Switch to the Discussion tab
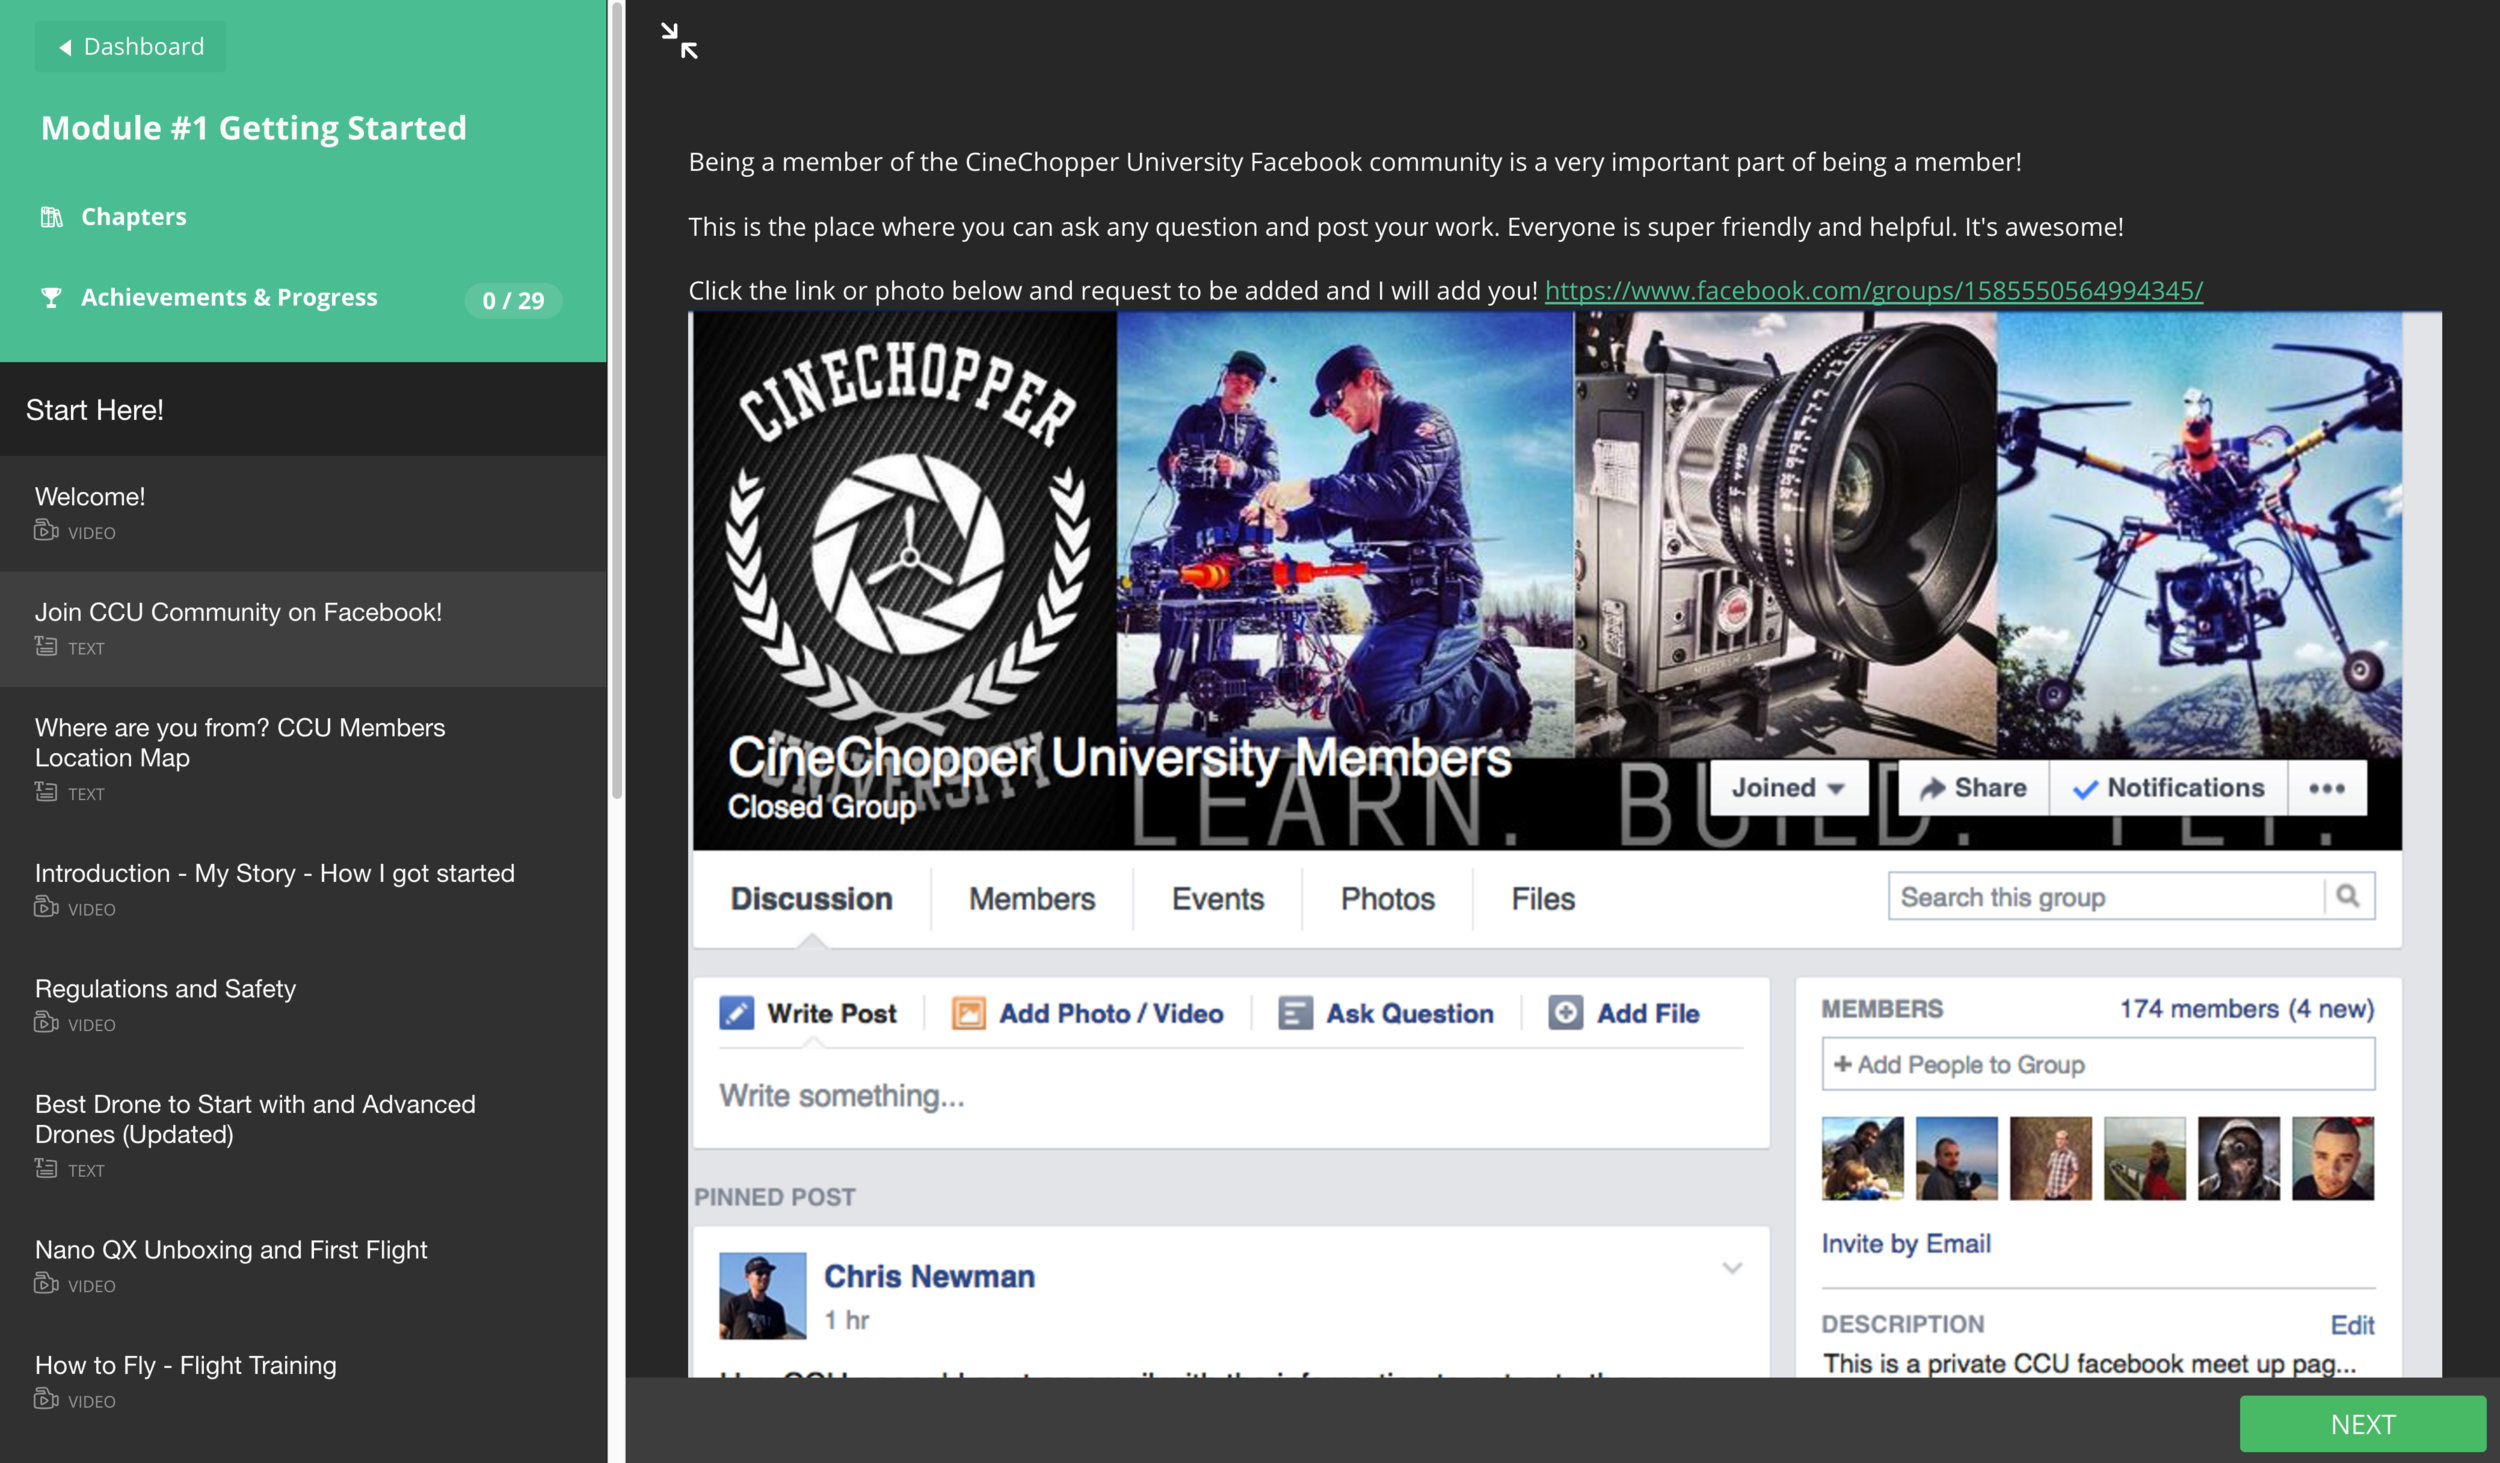The height and width of the screenshot is (1463, 2500). click(811, 899)
